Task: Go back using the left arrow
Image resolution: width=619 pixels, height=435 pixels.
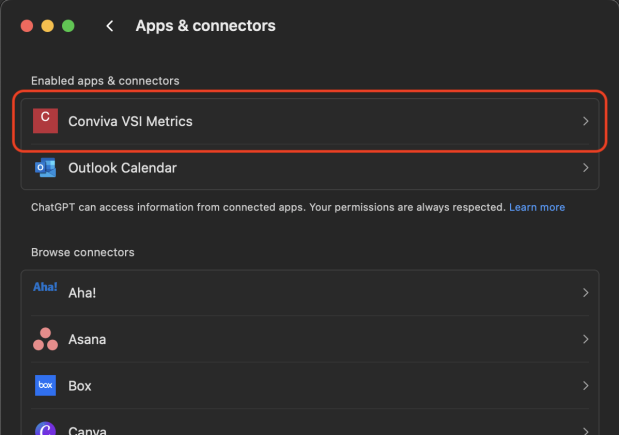Action: (110, 26)
